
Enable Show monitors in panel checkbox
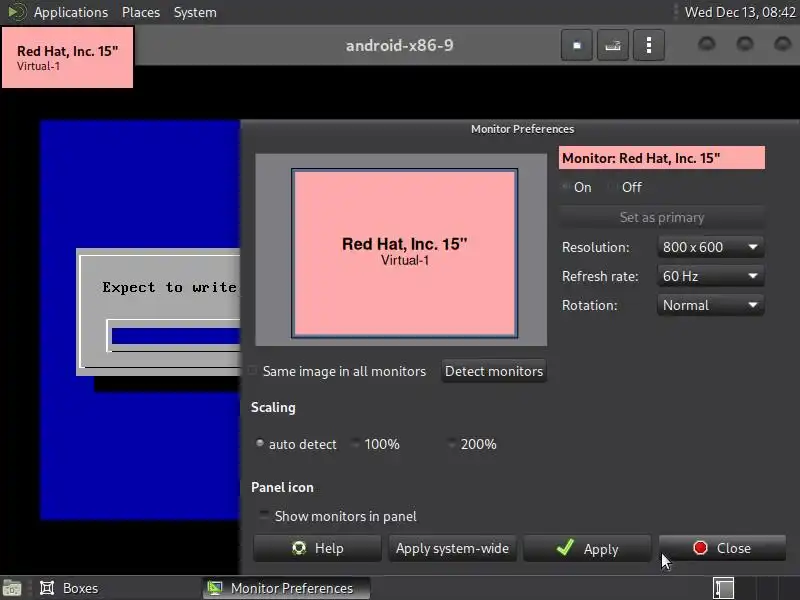[338, 516]
